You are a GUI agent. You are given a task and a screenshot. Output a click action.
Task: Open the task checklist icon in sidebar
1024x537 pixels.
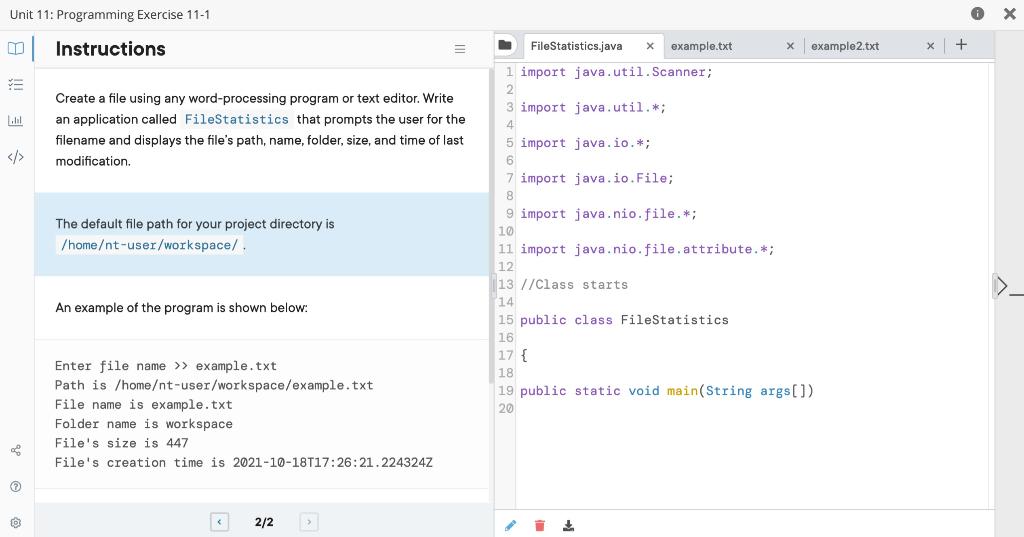click(16, 84)
